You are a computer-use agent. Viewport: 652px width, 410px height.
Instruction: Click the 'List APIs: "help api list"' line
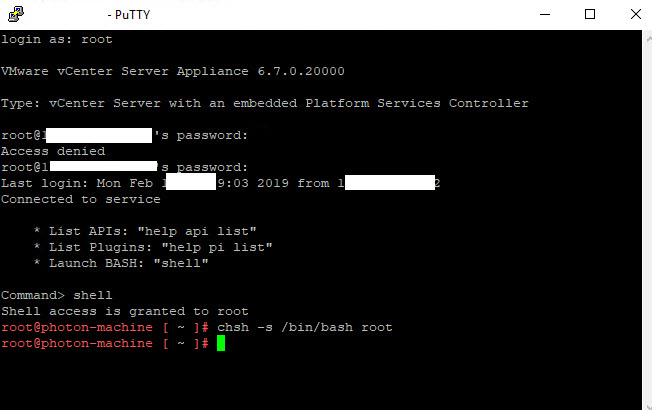point(145,231)
